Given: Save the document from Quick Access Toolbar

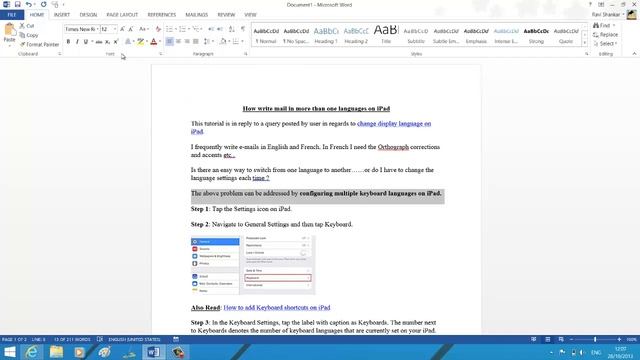Looking at the screenshot, I should (x=17, y=4).
